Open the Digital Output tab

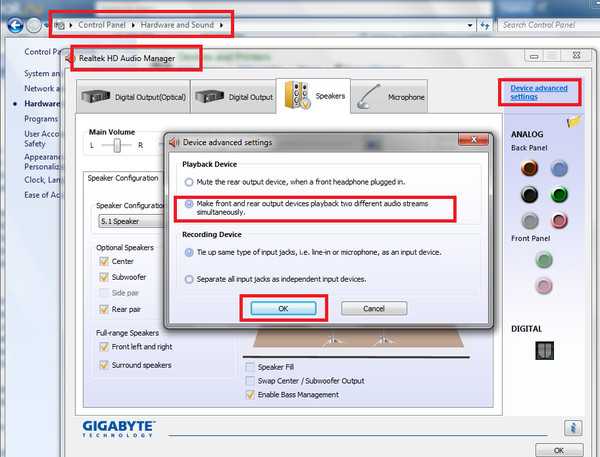coord(233,96)
